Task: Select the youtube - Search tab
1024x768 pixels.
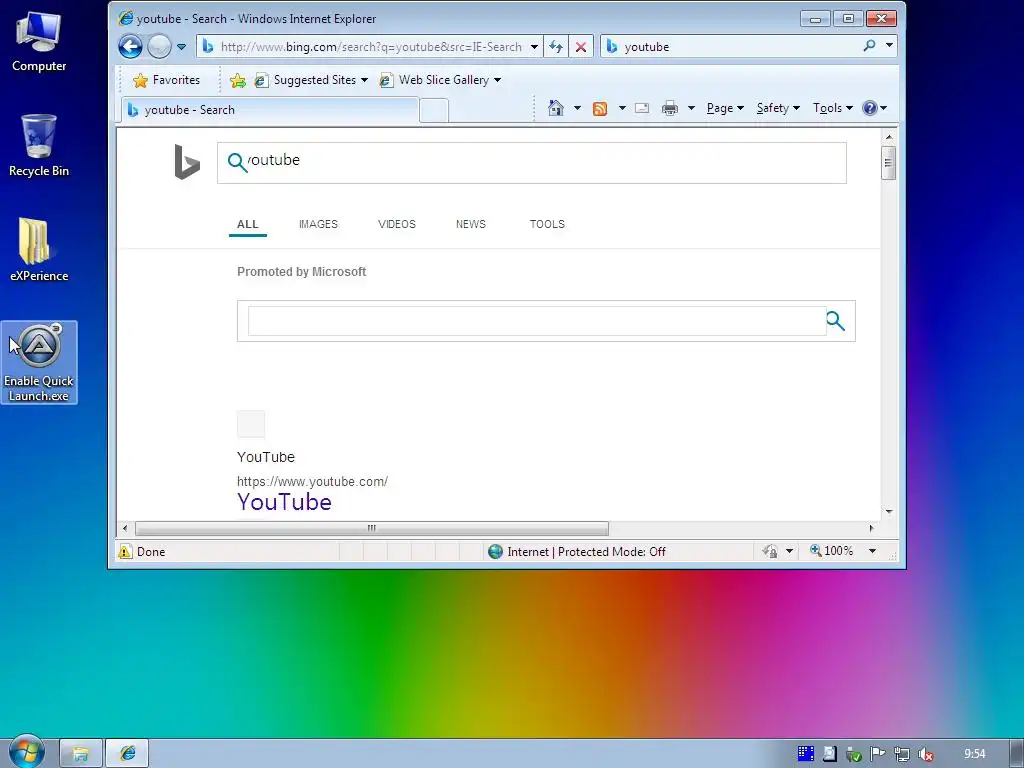Action: click(x=270, y=110)
